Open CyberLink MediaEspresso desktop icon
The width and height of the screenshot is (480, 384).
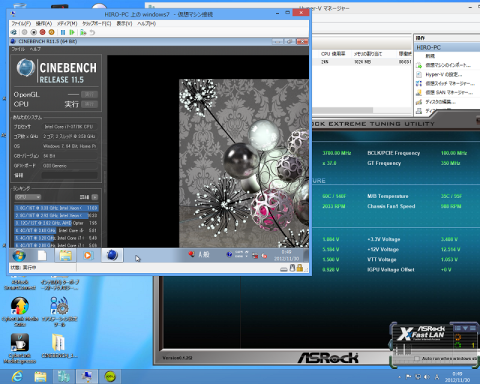tap(20, 348)
